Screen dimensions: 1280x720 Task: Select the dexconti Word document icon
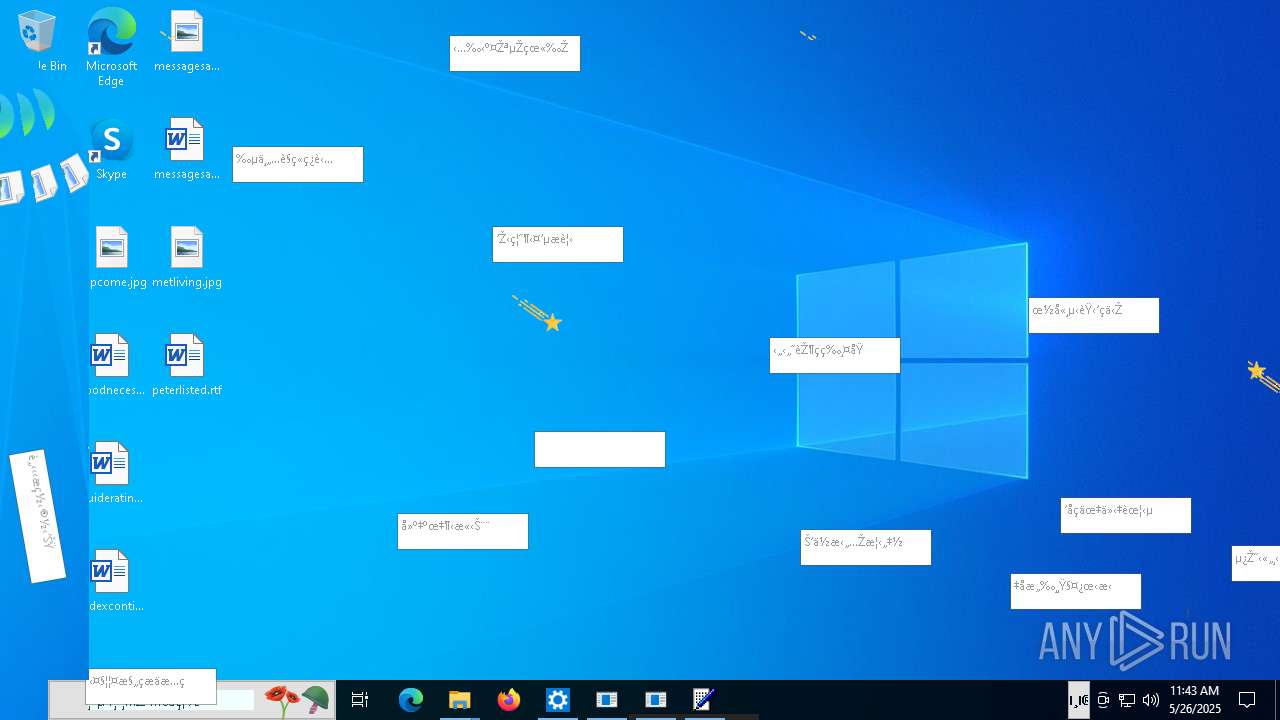point(112,582)
